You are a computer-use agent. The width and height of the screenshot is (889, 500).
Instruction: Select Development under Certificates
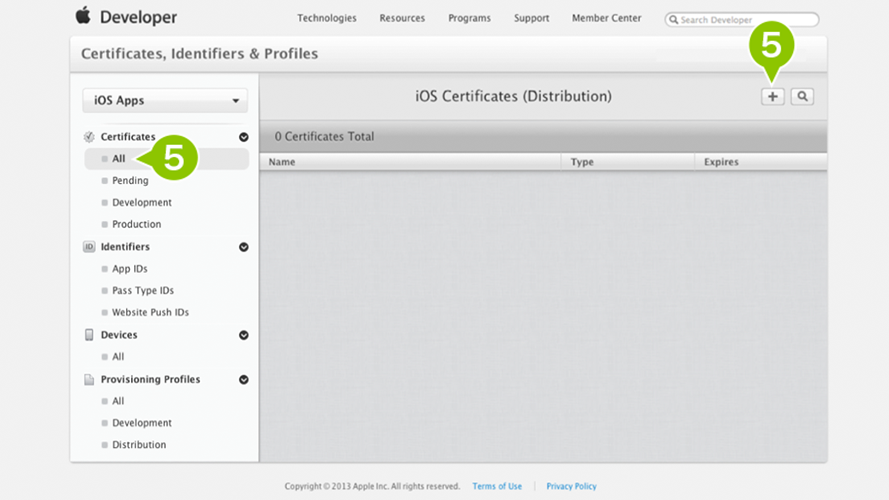142,202
